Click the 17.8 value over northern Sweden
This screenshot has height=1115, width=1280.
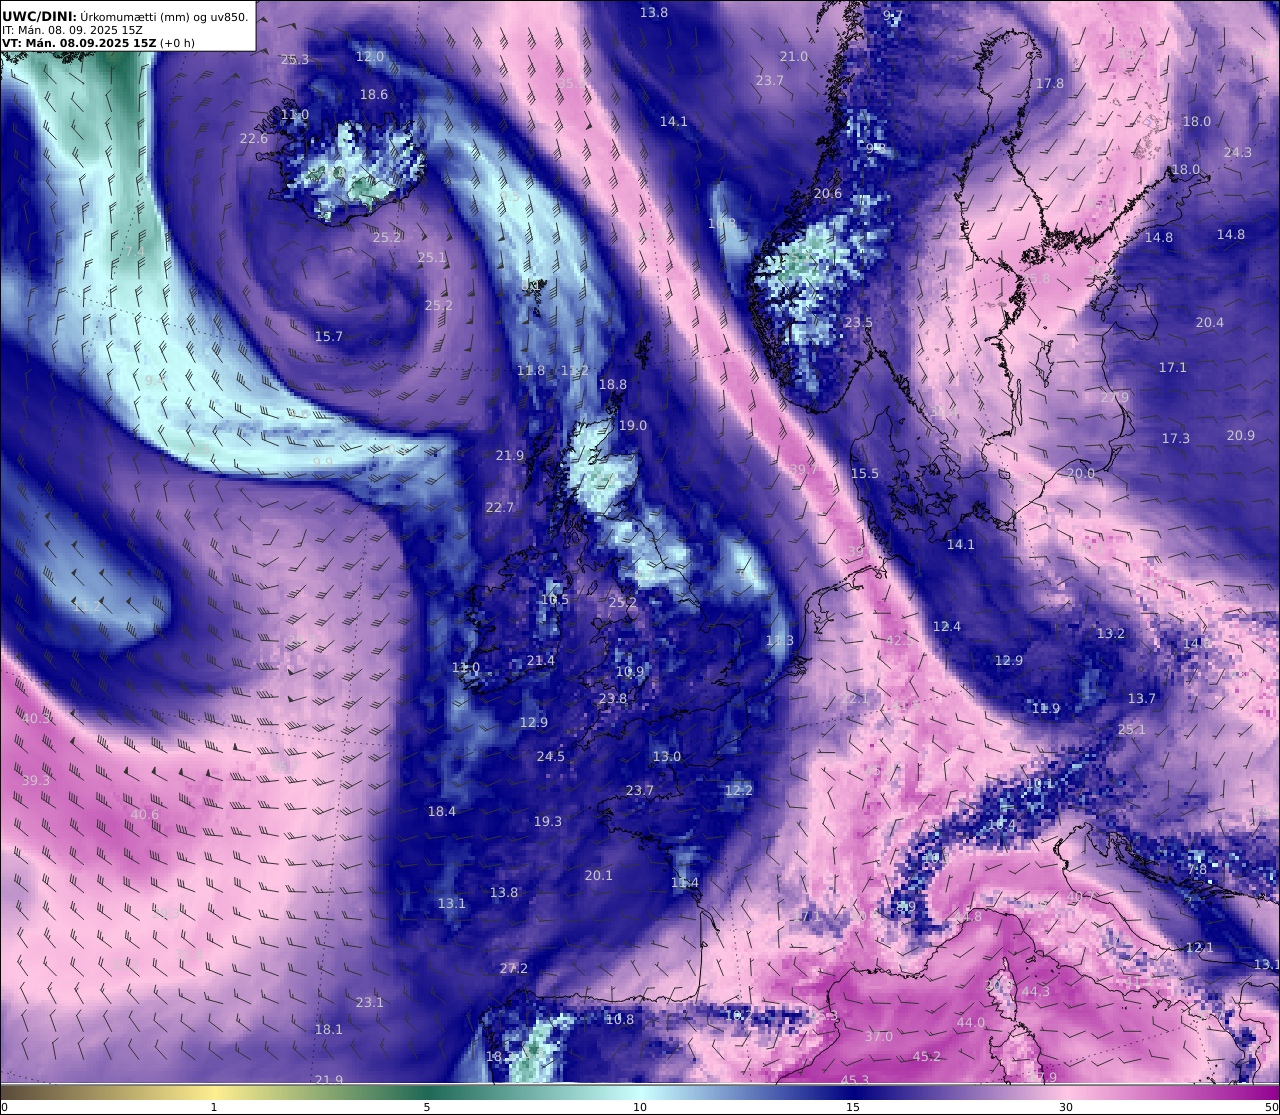coord(1051,84)
